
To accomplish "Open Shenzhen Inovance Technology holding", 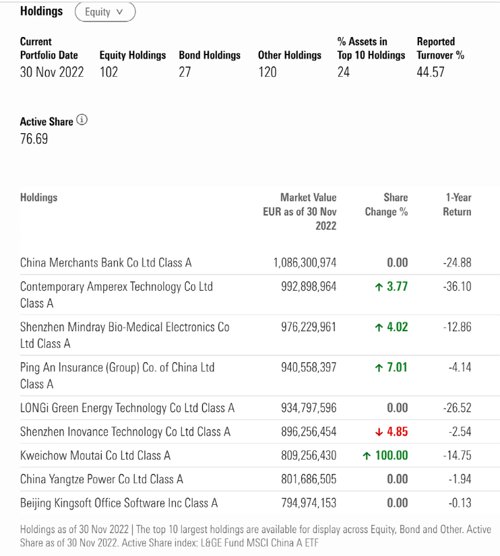I will 125,432.
